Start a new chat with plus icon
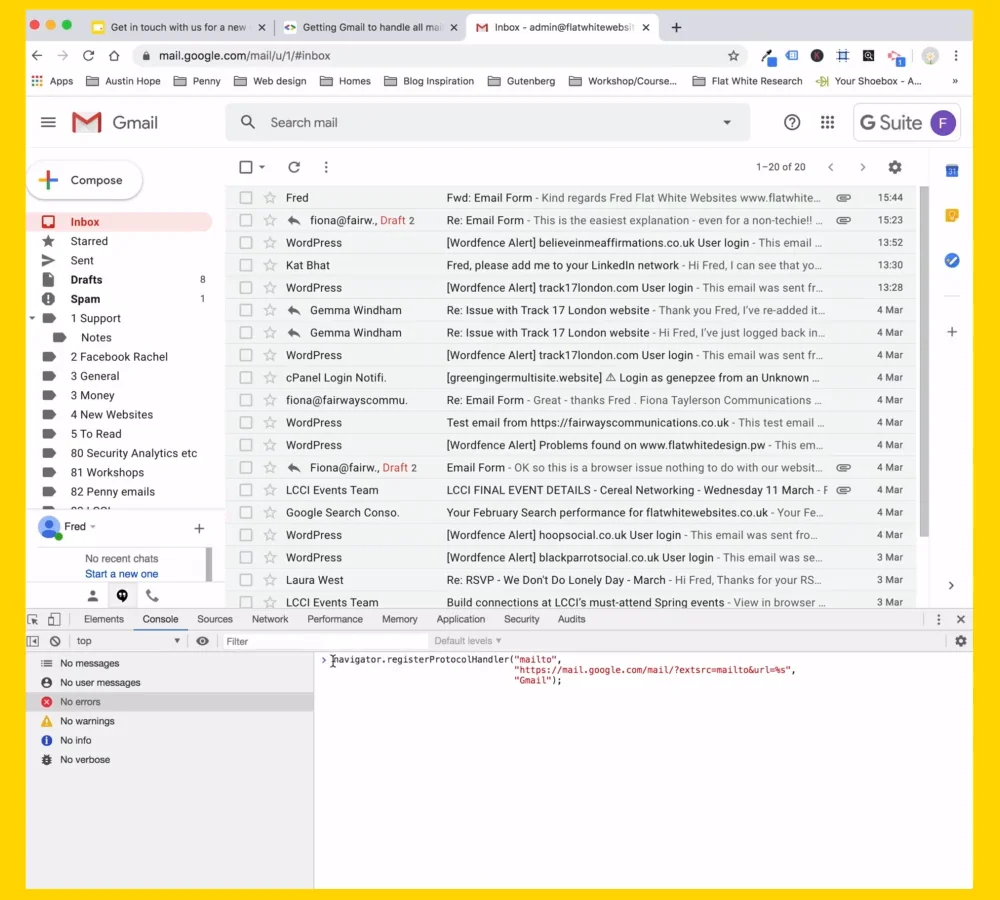This screenshot has height=900, width=1000. click(199, 528)
